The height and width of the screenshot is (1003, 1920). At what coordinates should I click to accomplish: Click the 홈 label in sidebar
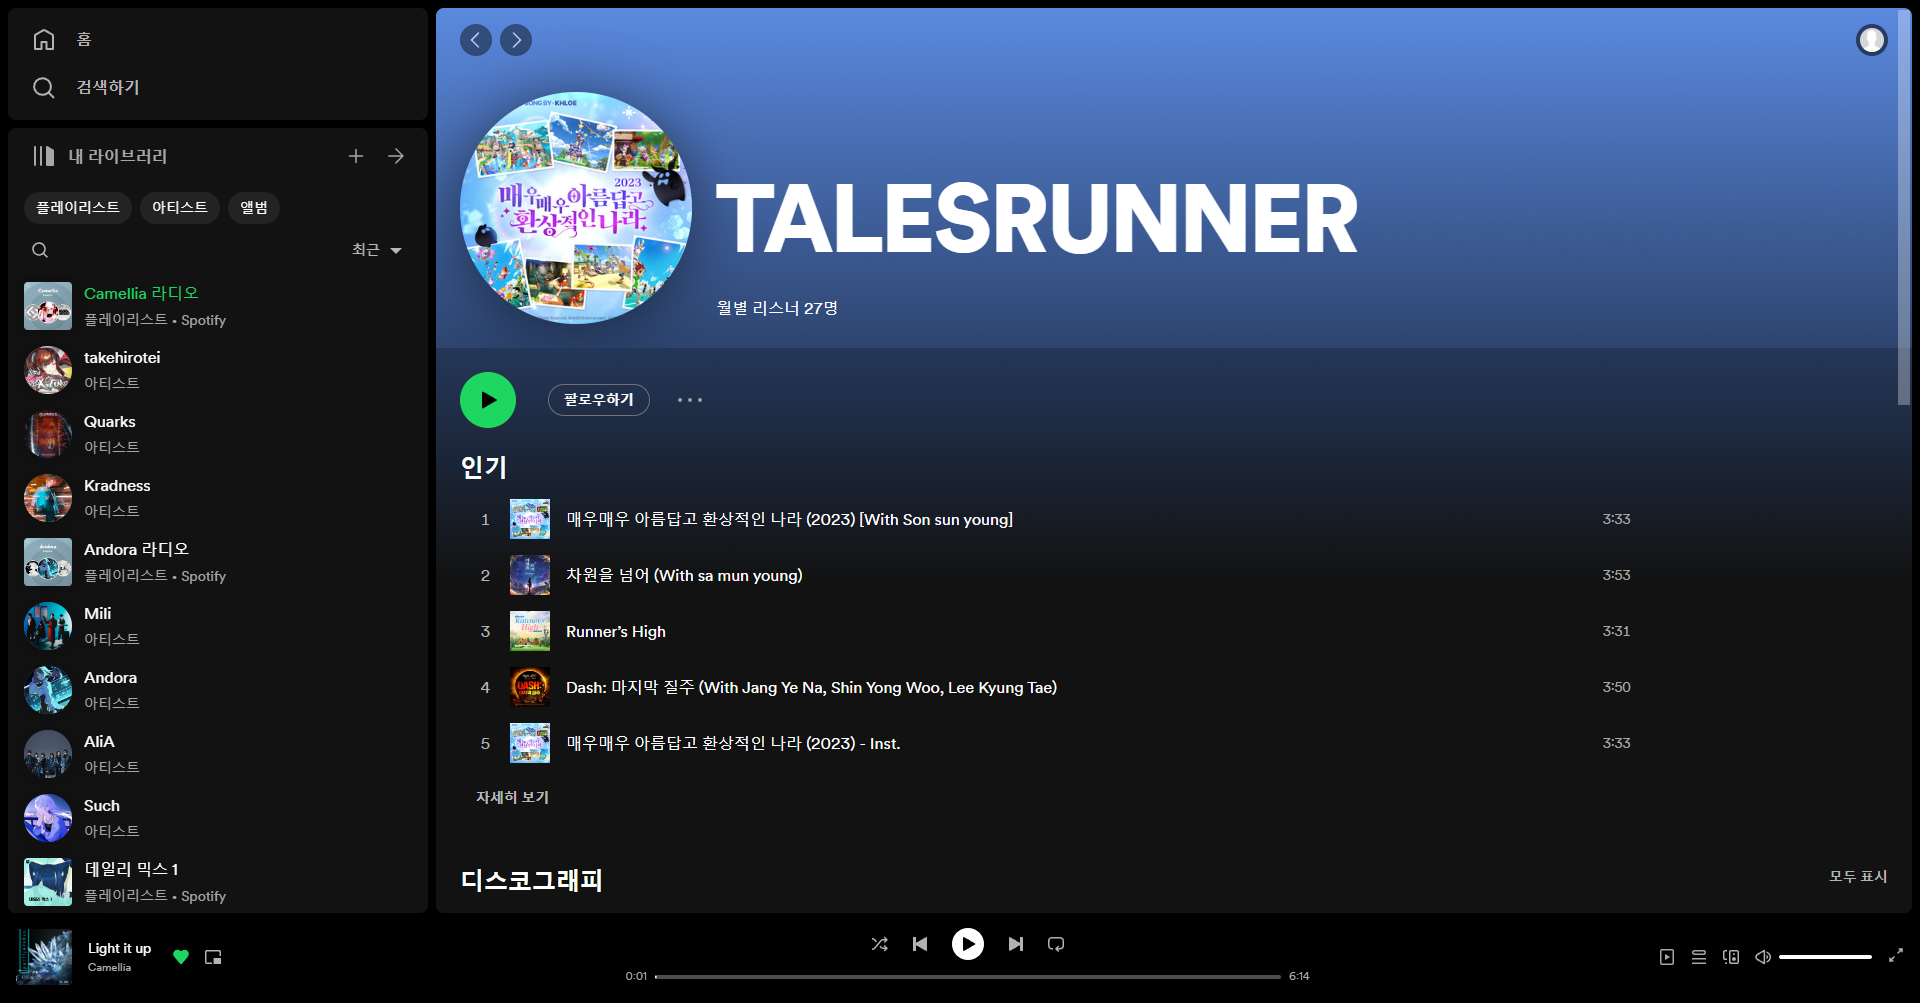pos(84,39)
